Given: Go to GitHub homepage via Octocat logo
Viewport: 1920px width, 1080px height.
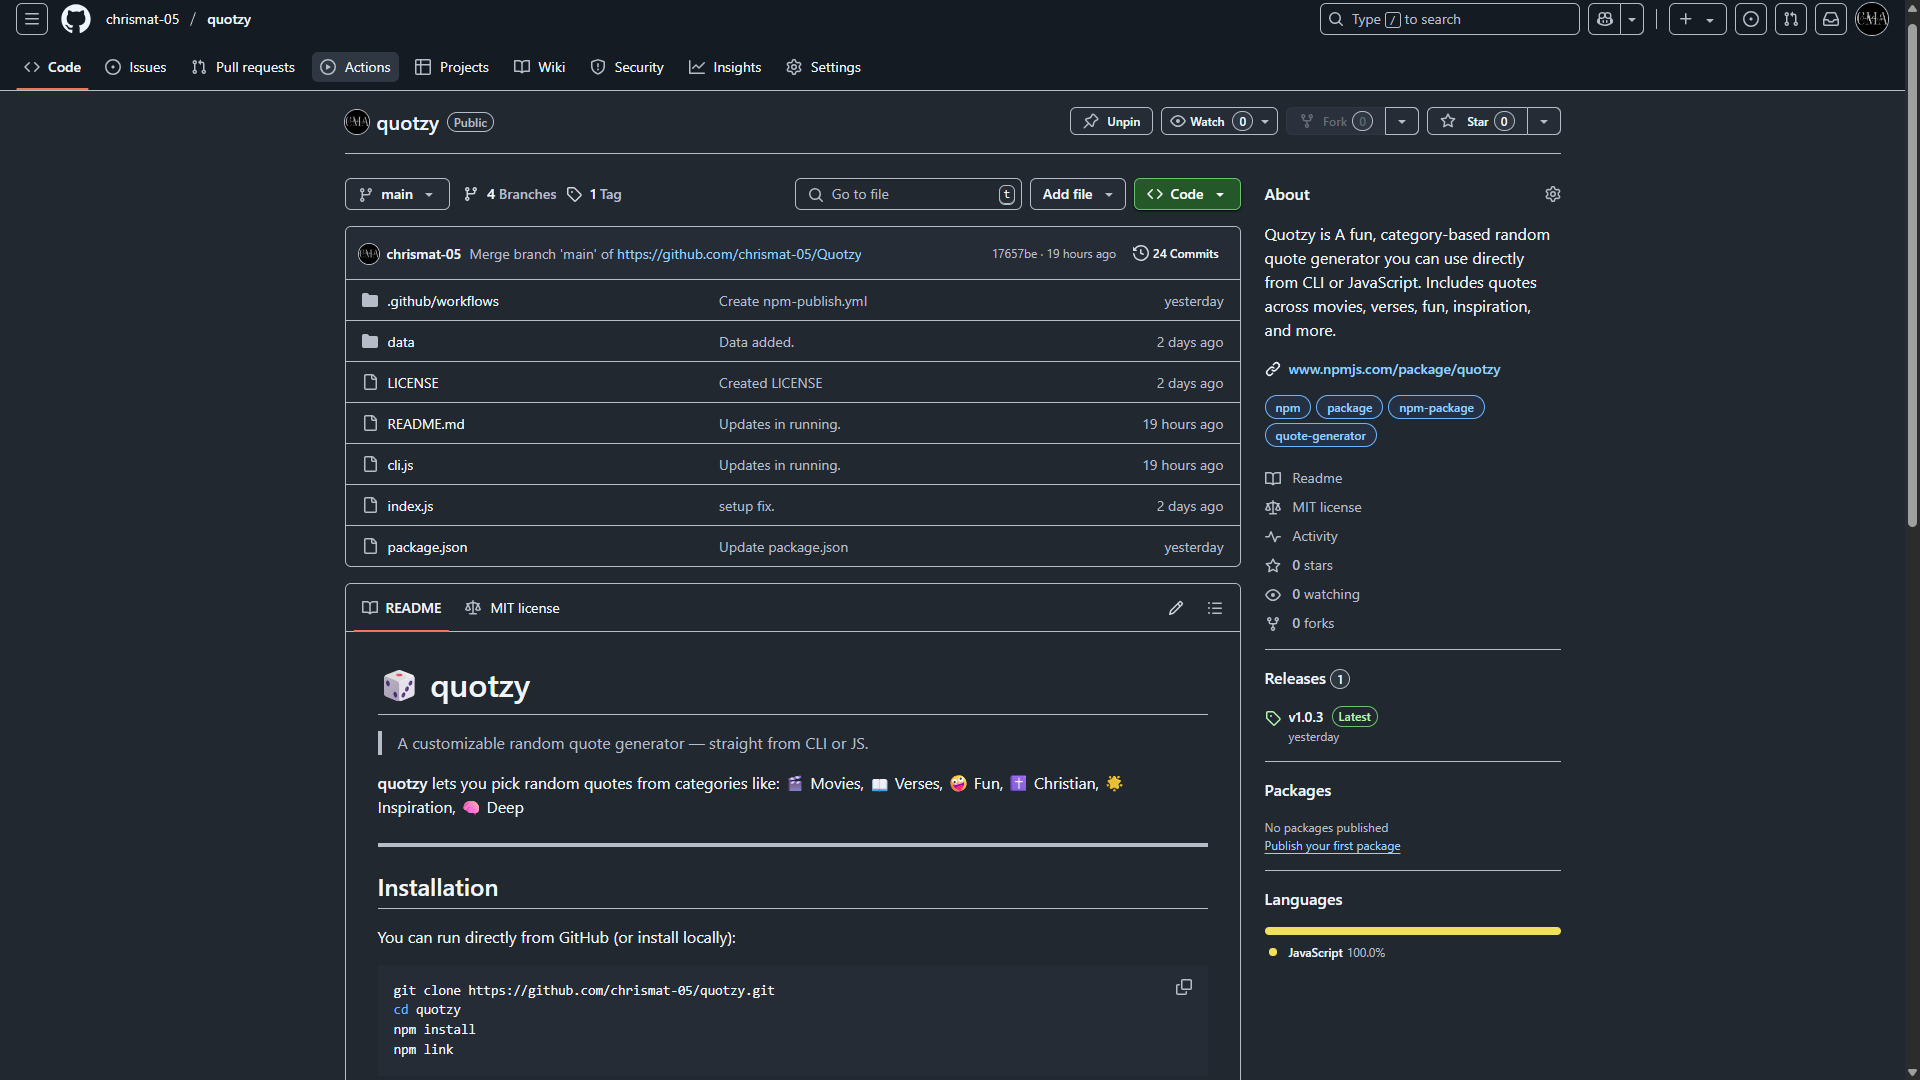Looking at the screenshot, I should [76, 19].
